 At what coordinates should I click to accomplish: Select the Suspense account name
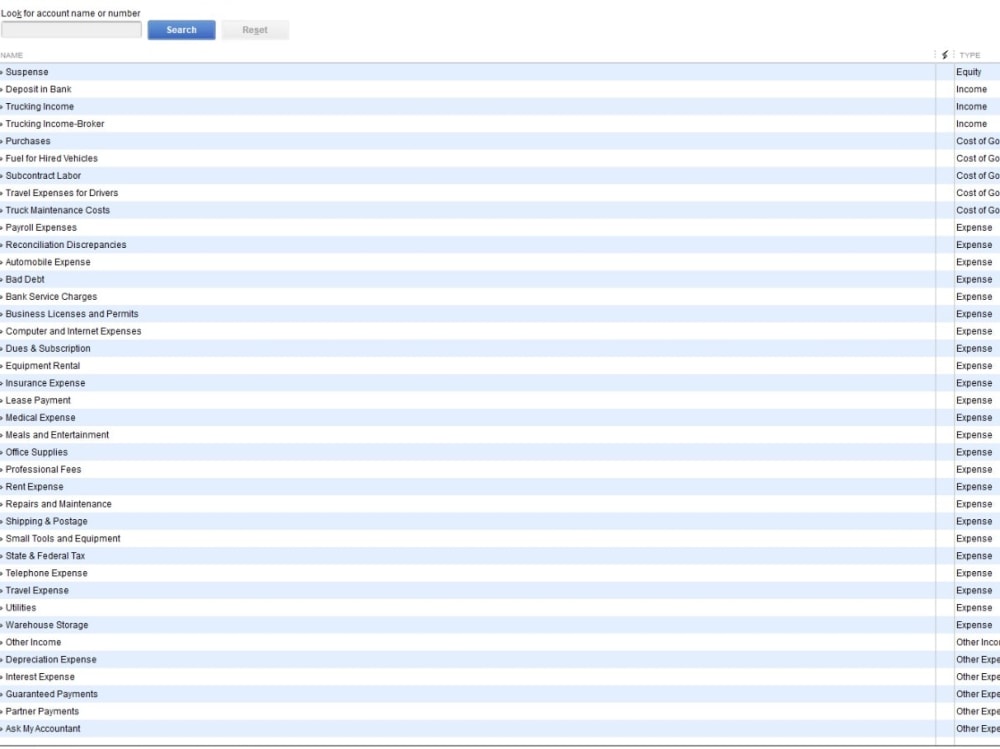tap(27, 72)
